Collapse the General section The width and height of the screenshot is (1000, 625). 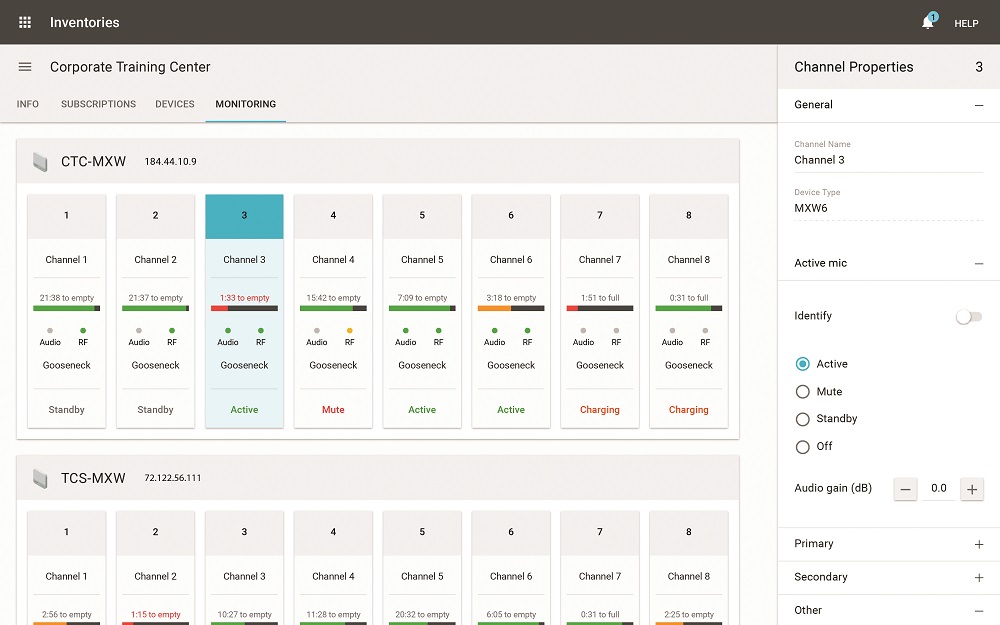click(979, 105)
